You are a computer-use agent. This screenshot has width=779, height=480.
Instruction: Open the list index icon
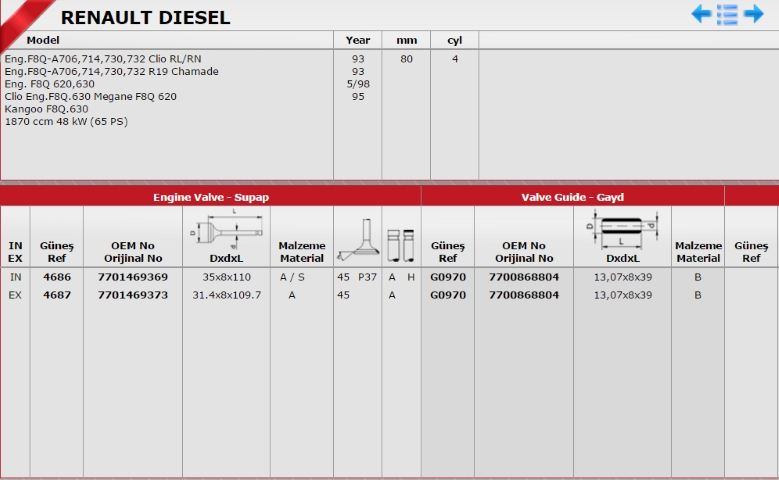click(x=727, y=14)
